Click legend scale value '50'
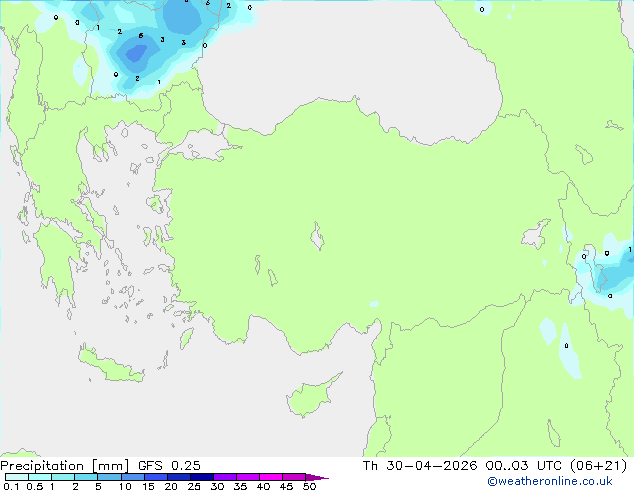This screenshot has height=490, width=634. tap(309, 486)
